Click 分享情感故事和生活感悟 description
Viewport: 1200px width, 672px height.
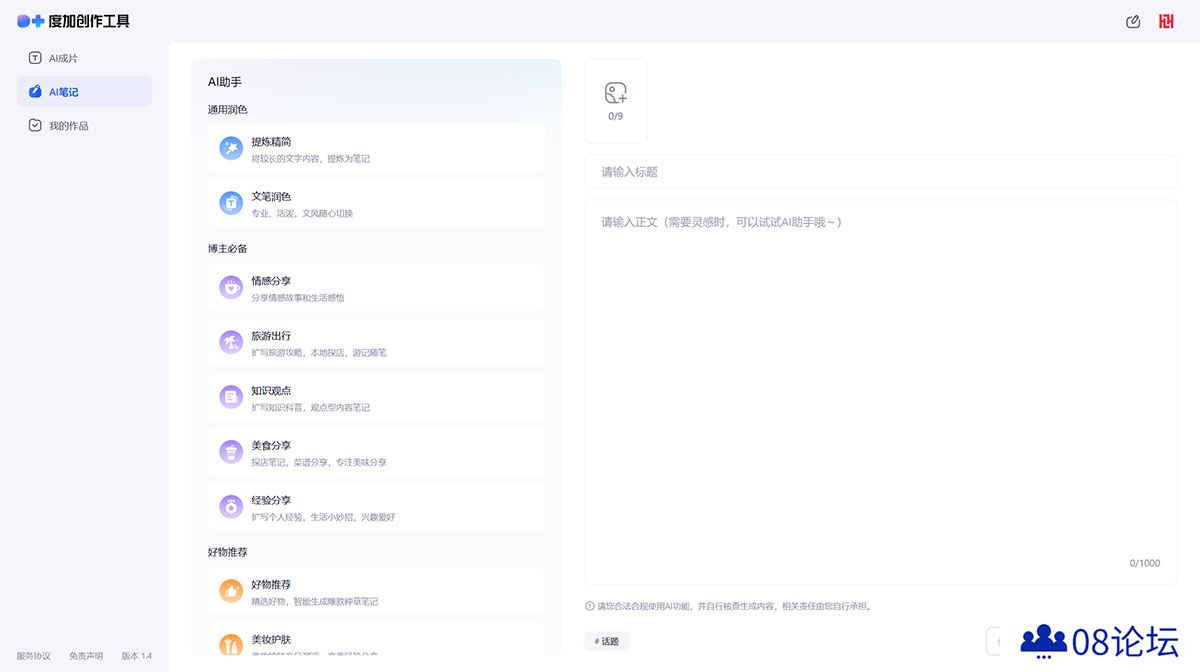coord(298,298)
